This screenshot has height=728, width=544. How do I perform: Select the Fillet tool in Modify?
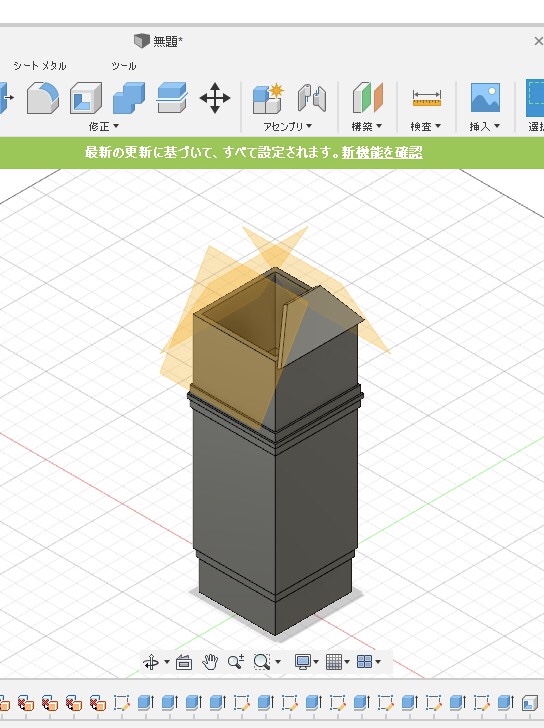pyautogui.click(x=43, y=98)
